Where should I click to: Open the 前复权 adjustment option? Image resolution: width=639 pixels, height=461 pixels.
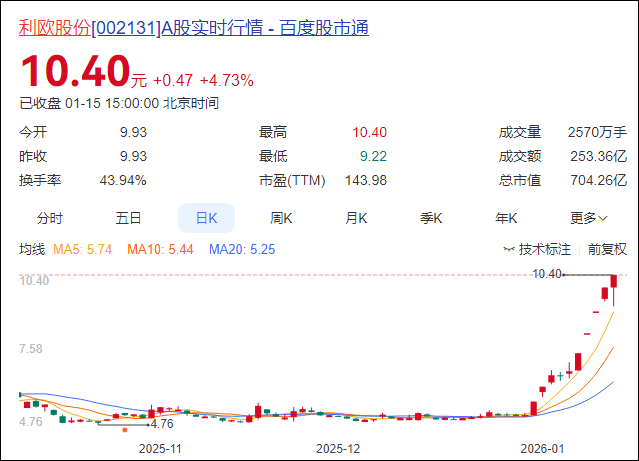(x=607, y=249)
